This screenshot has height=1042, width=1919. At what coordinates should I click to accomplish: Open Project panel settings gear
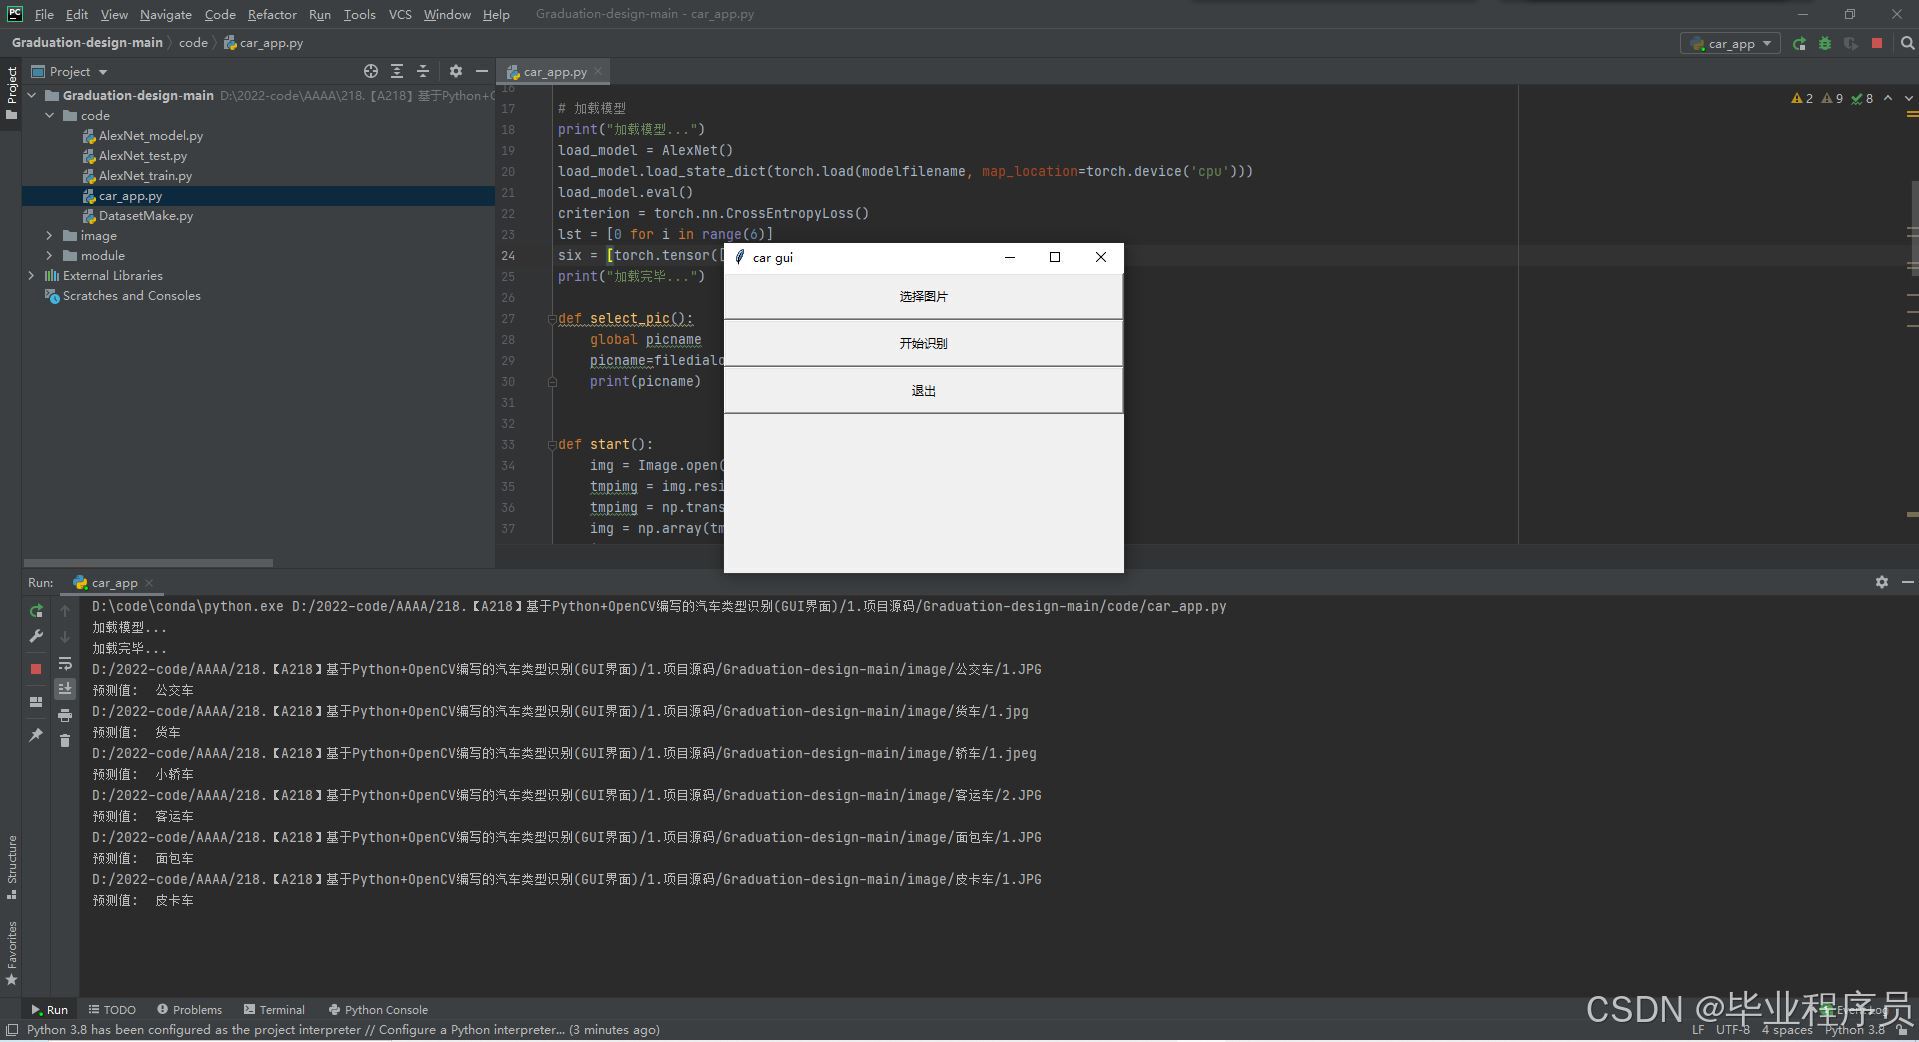point(456,71)
